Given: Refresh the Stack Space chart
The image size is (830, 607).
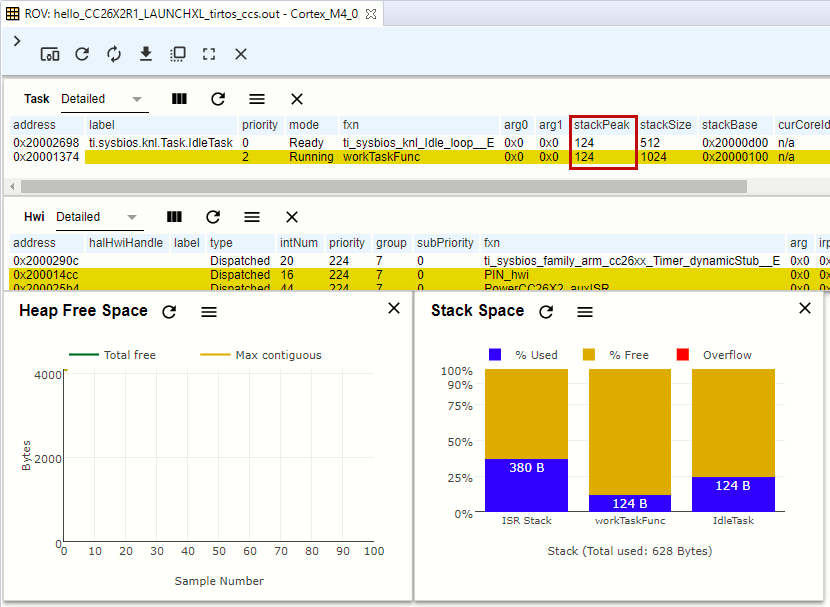Looking at the screenshot, I should [x=546, y=312].
